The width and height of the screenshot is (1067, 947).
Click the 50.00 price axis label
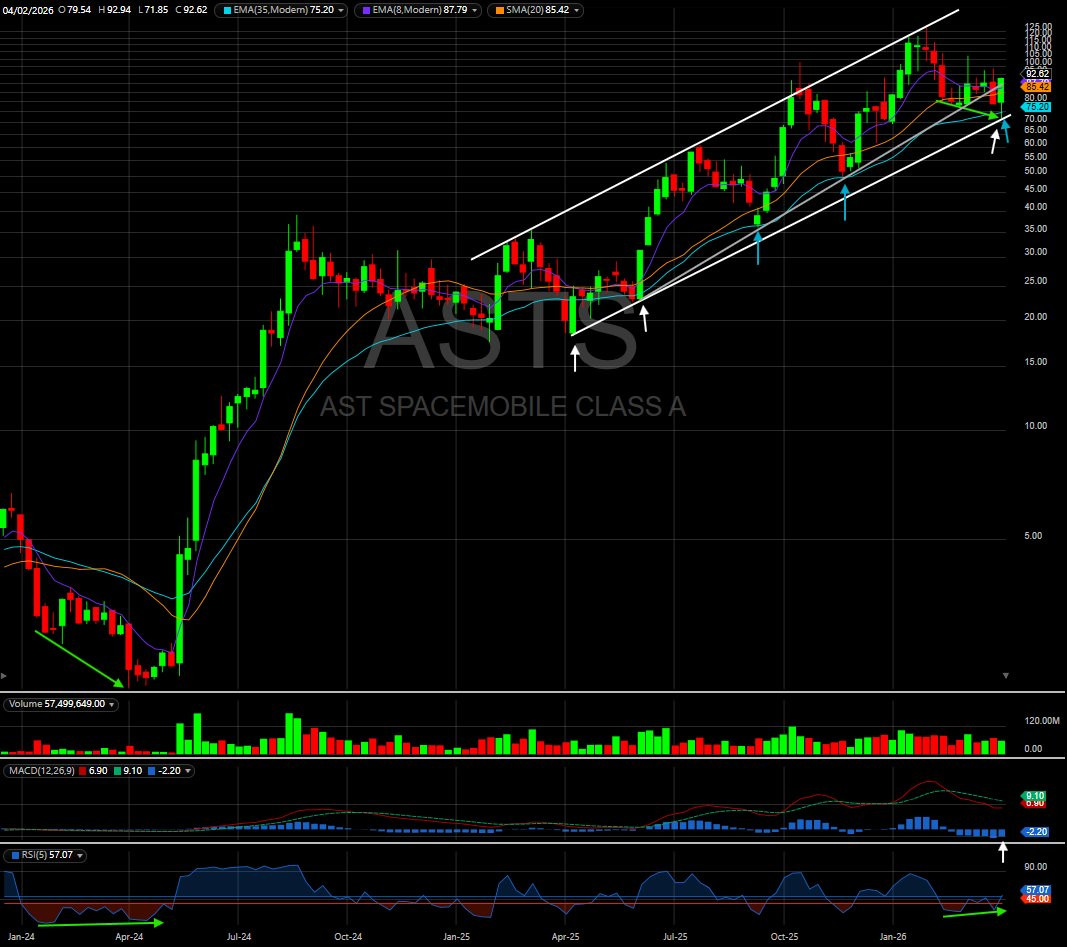click(1036, 170)
